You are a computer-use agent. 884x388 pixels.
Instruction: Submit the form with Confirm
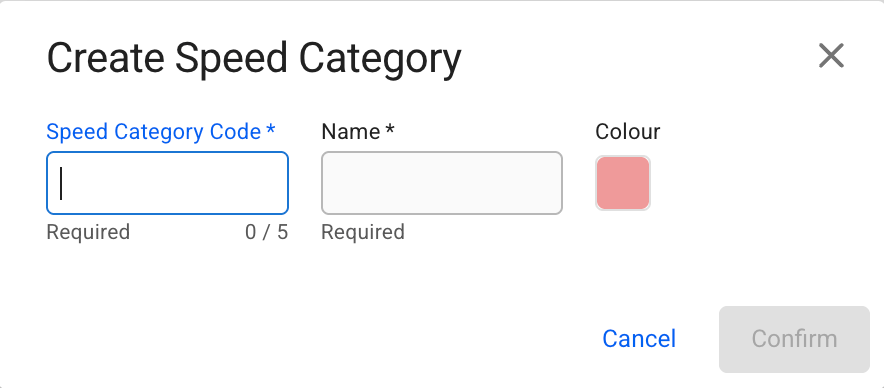tap(794, 339)
